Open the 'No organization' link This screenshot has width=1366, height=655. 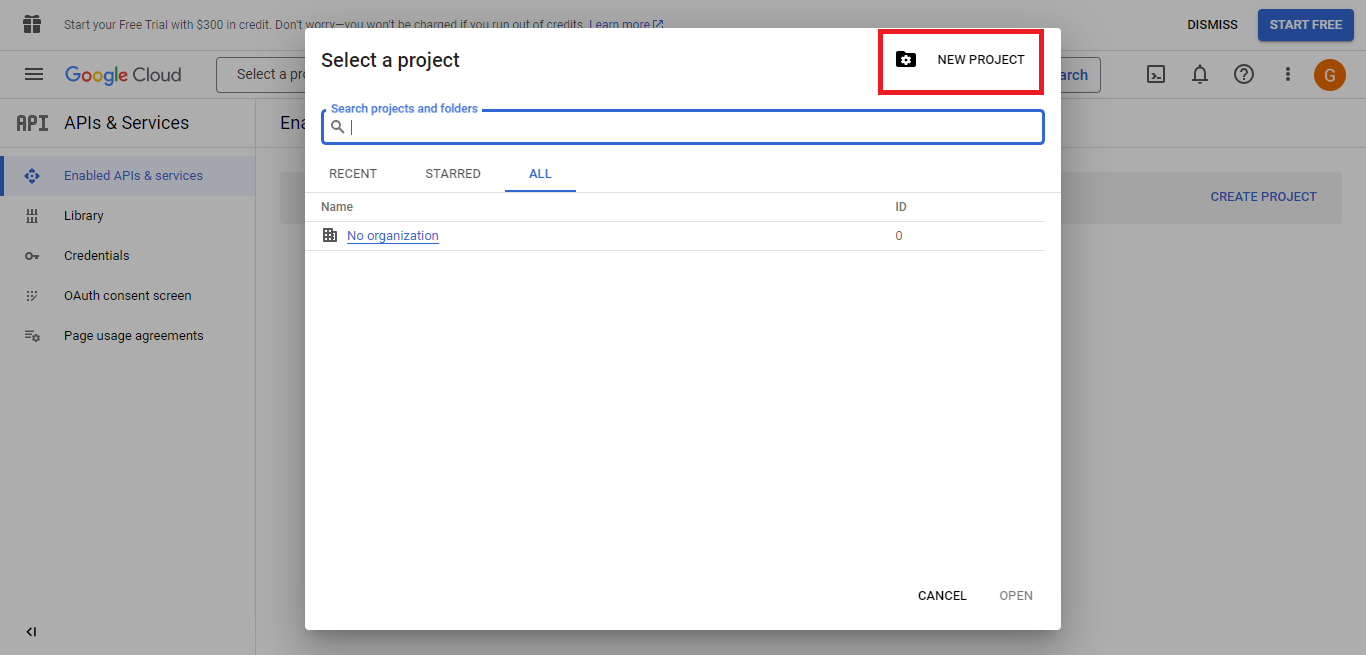pos(393,236)
